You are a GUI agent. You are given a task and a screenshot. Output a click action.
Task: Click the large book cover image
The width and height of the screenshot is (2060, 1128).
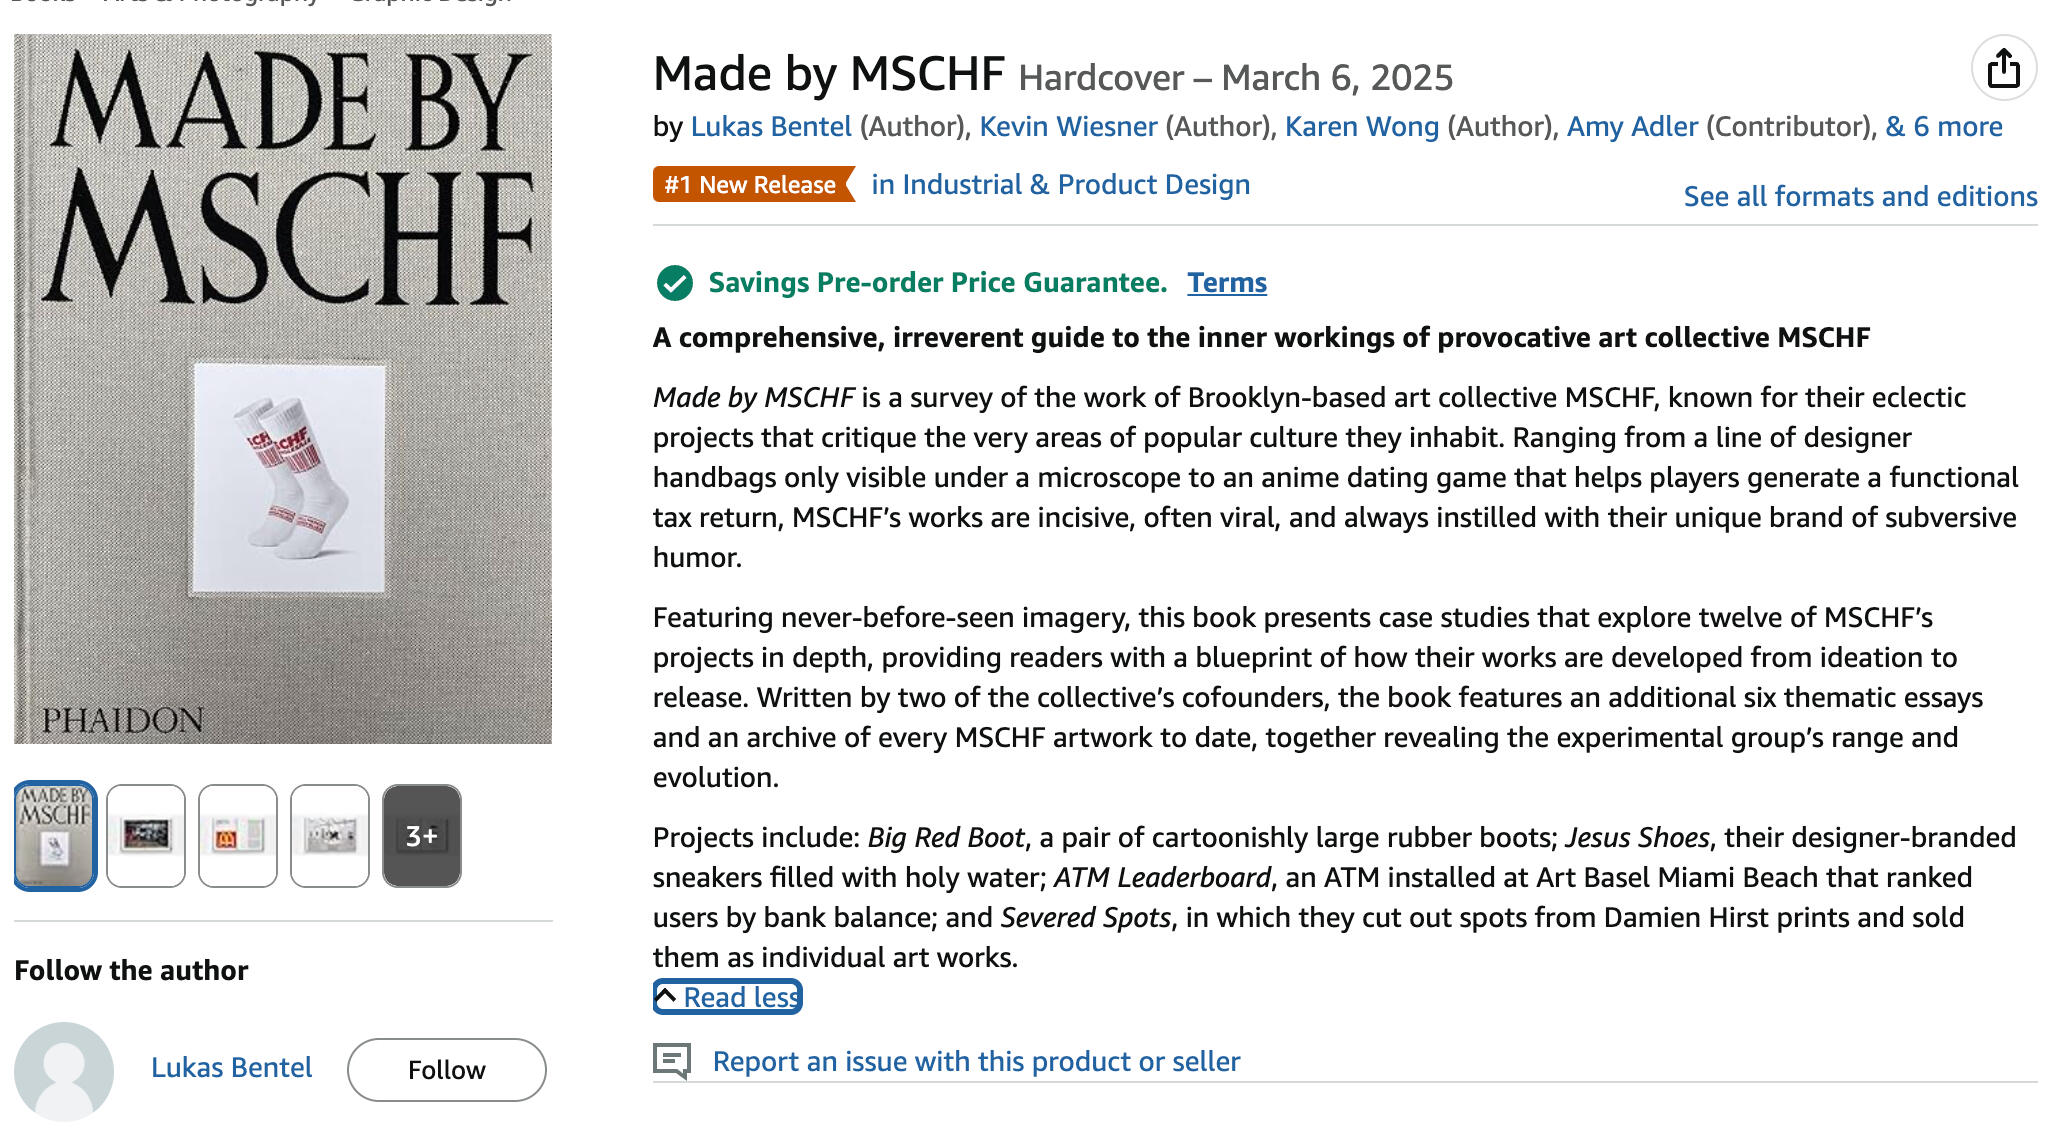coord(283,389)
